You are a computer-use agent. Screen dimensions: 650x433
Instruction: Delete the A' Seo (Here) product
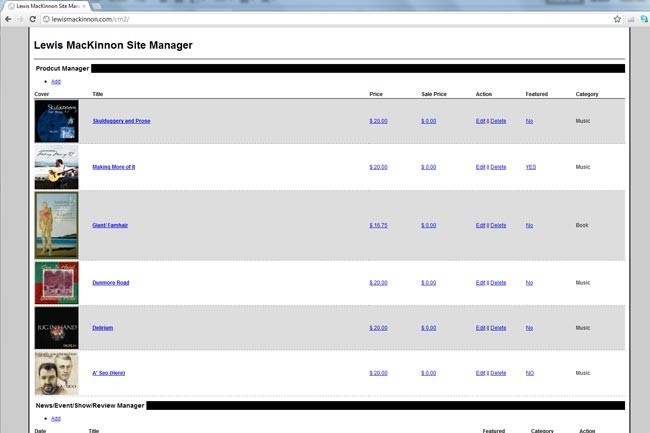point(498,373)
